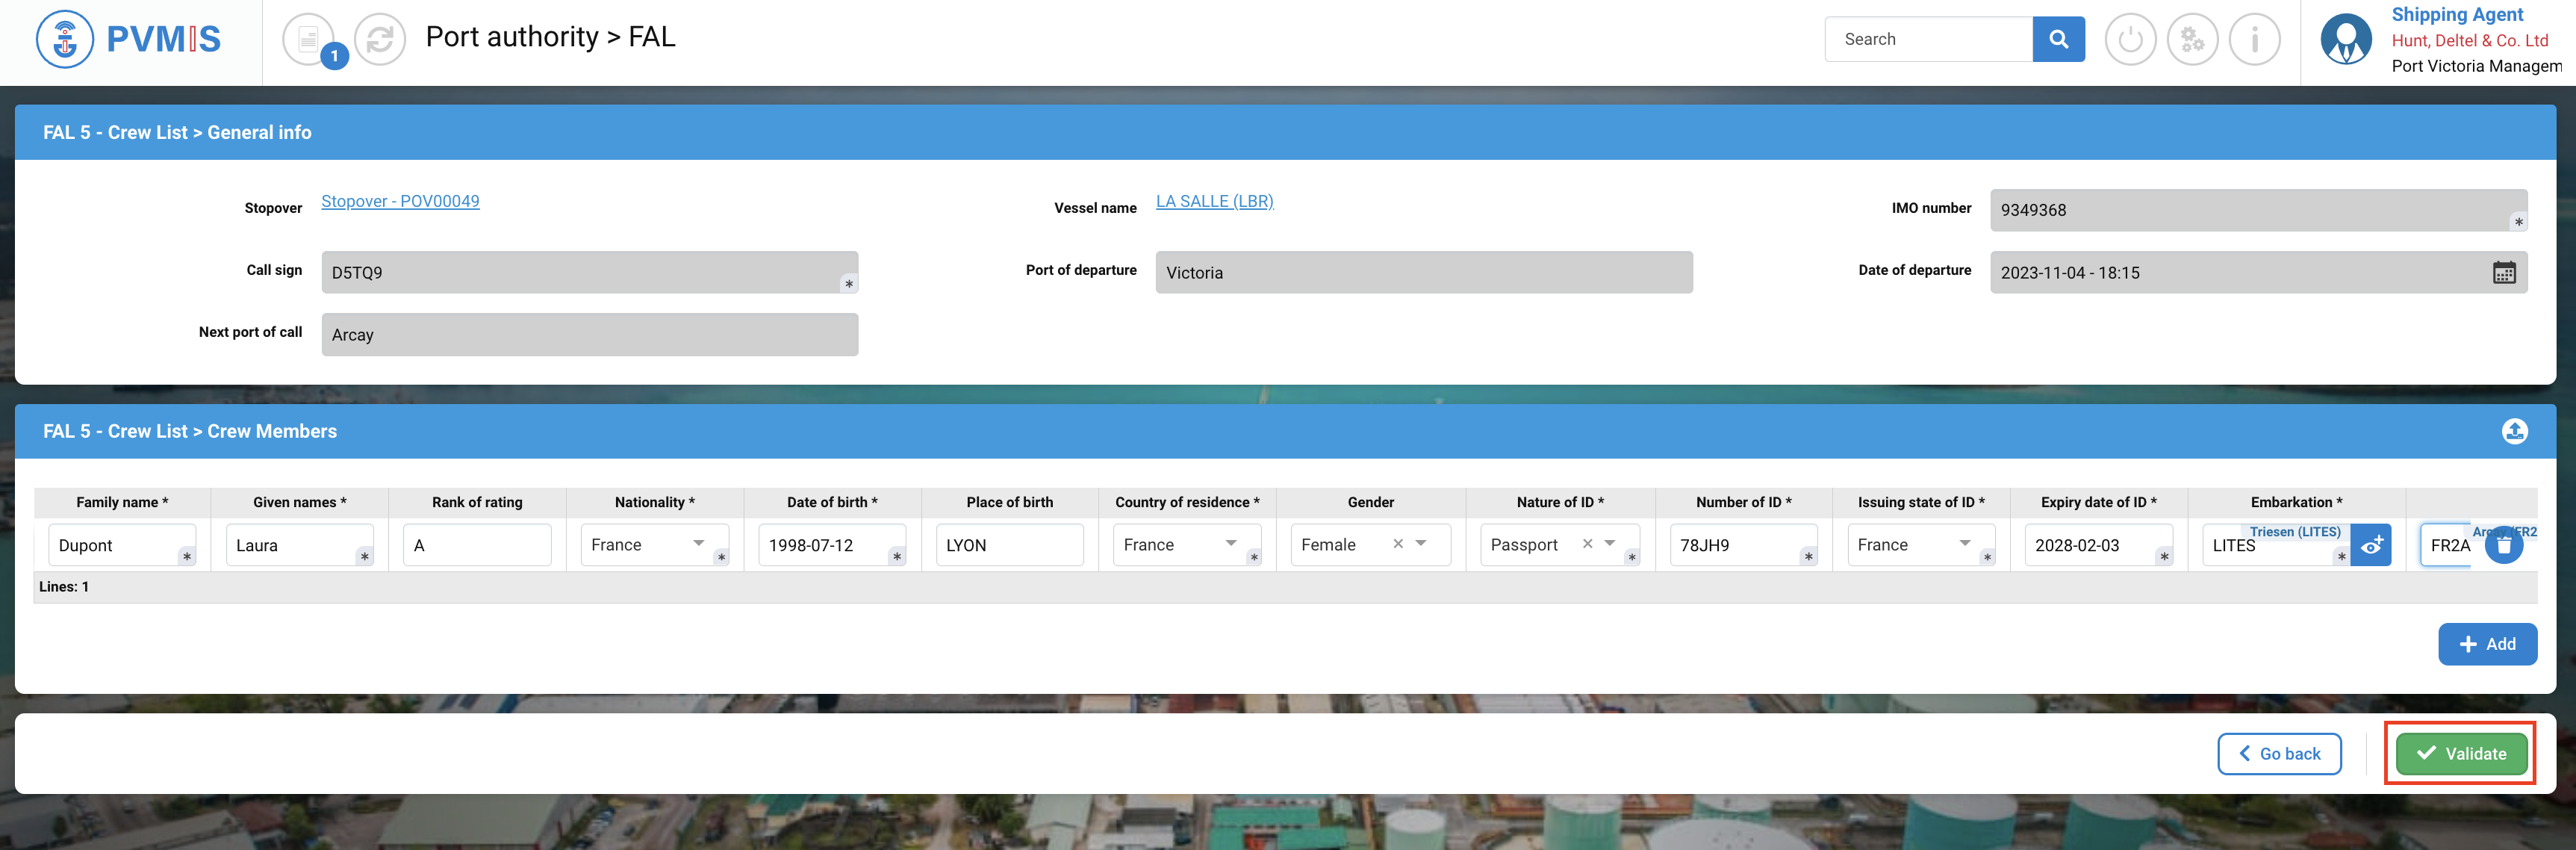Expand the Nationality dropdown
Screen dimensions: 2576x850
click(x=698, y=544)
